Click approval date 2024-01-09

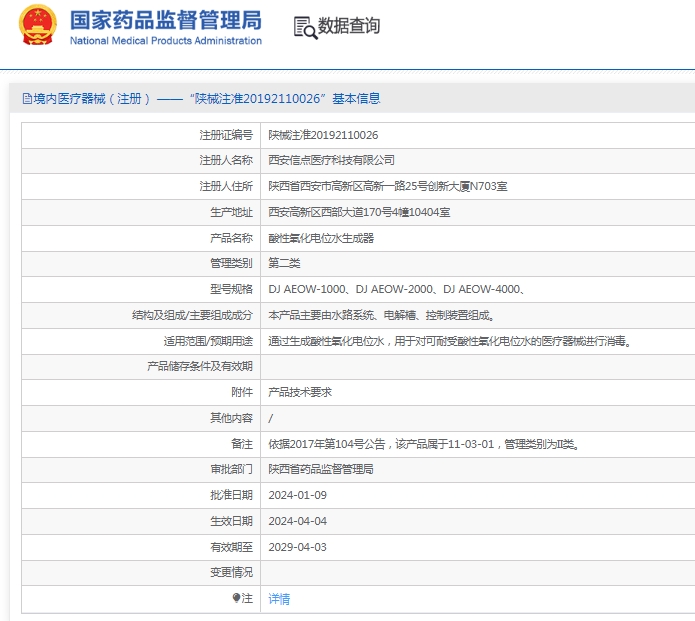(x=297, y=495)
